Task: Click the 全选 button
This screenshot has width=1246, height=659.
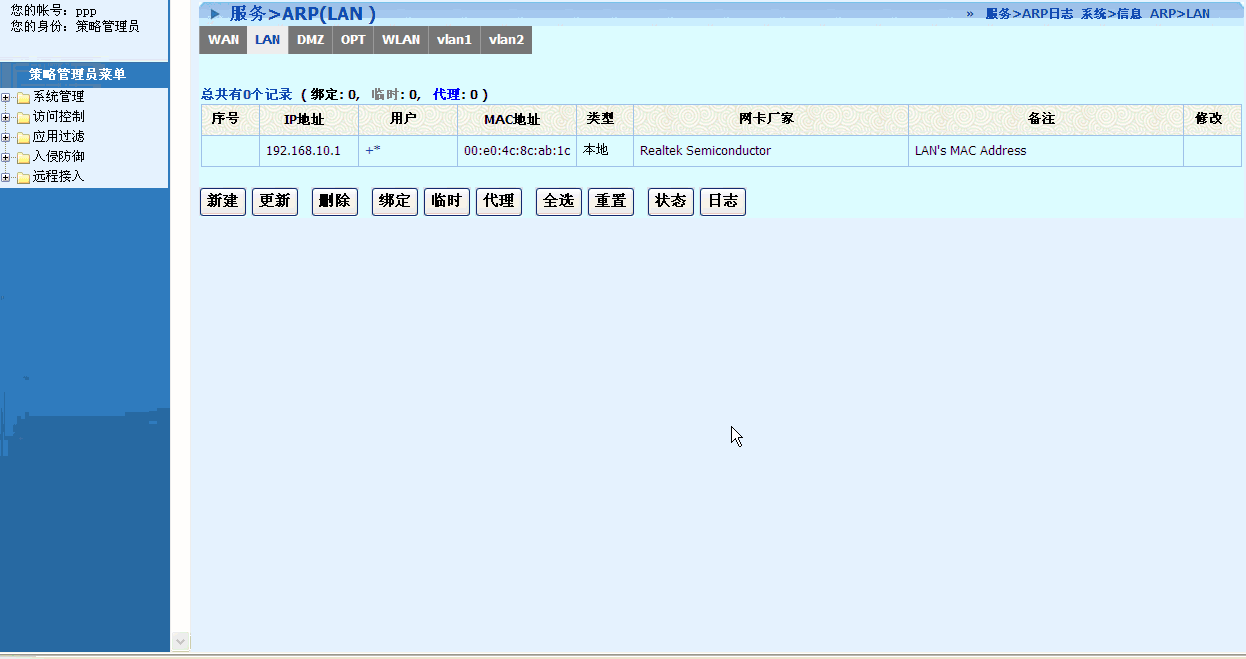Action: click(x=558, y=201)
